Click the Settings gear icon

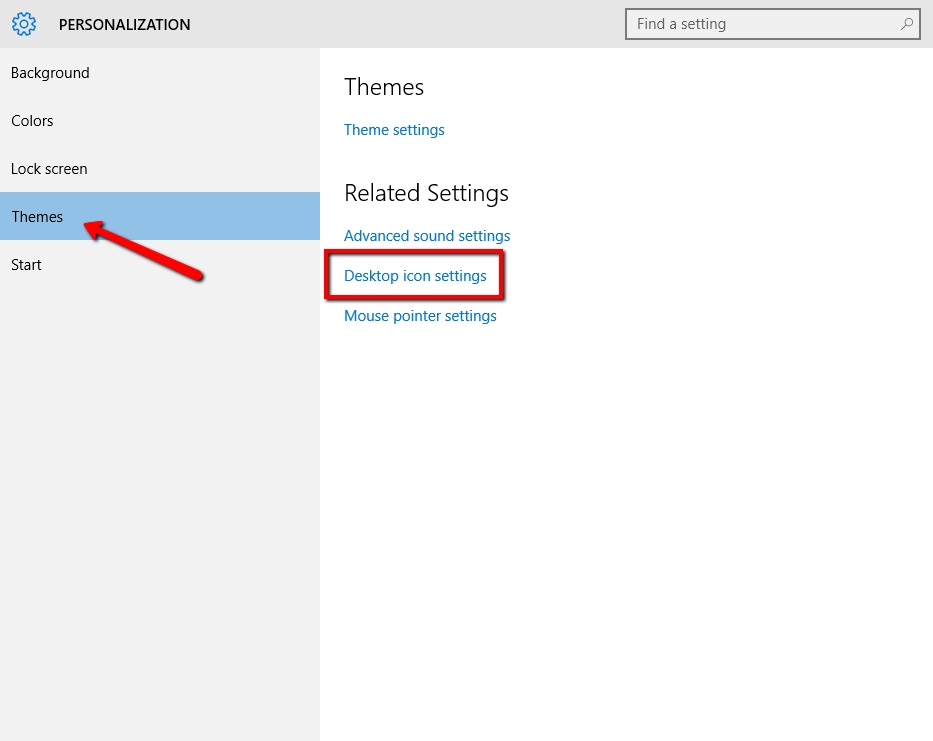click(x=24, y=24)
